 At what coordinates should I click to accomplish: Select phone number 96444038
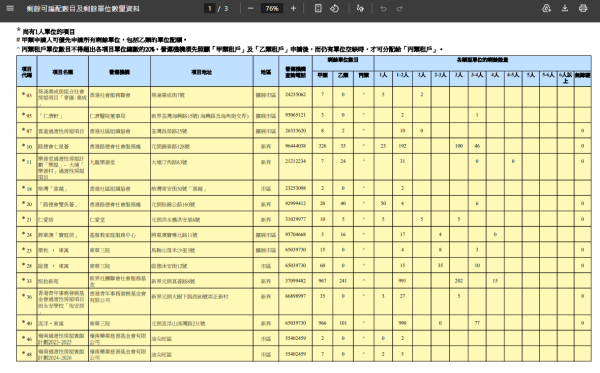295,146
